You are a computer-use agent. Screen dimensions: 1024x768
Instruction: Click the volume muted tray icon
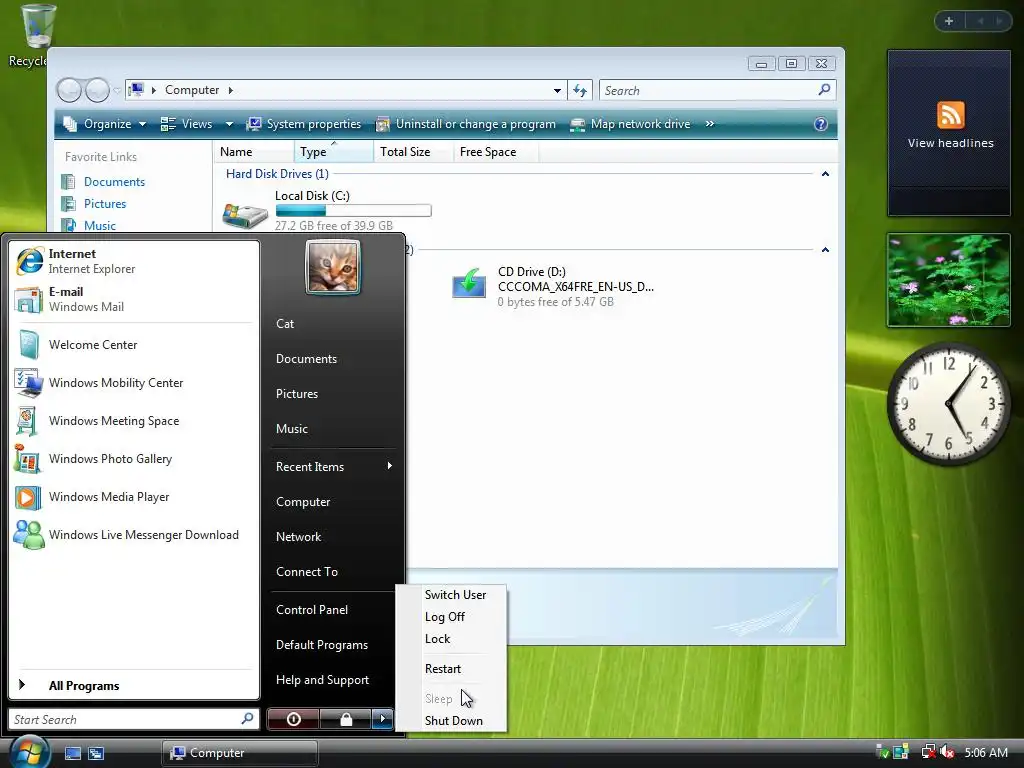948,752
